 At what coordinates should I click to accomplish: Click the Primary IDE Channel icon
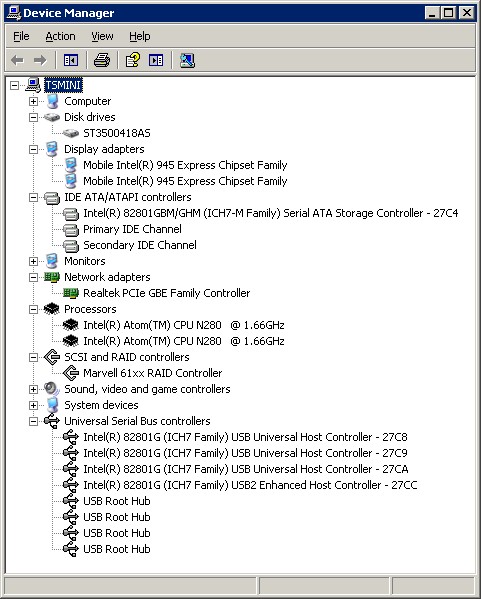pyautogui.click(x=71, y=230)
